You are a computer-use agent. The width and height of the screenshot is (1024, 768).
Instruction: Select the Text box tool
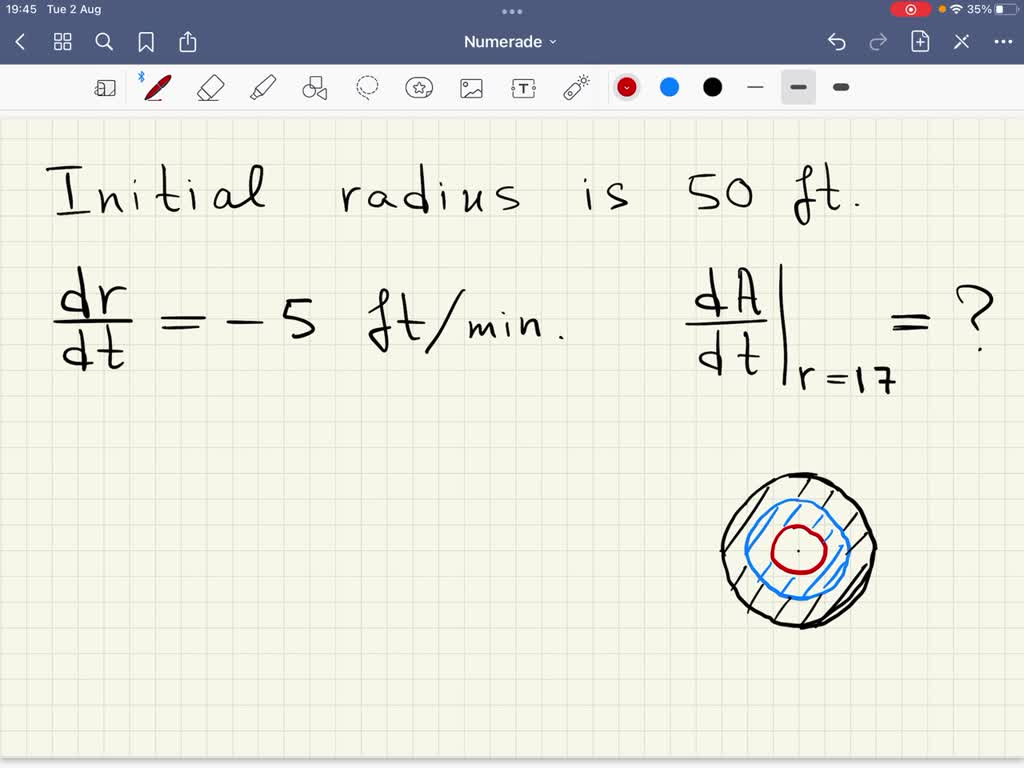pos(523,87)
